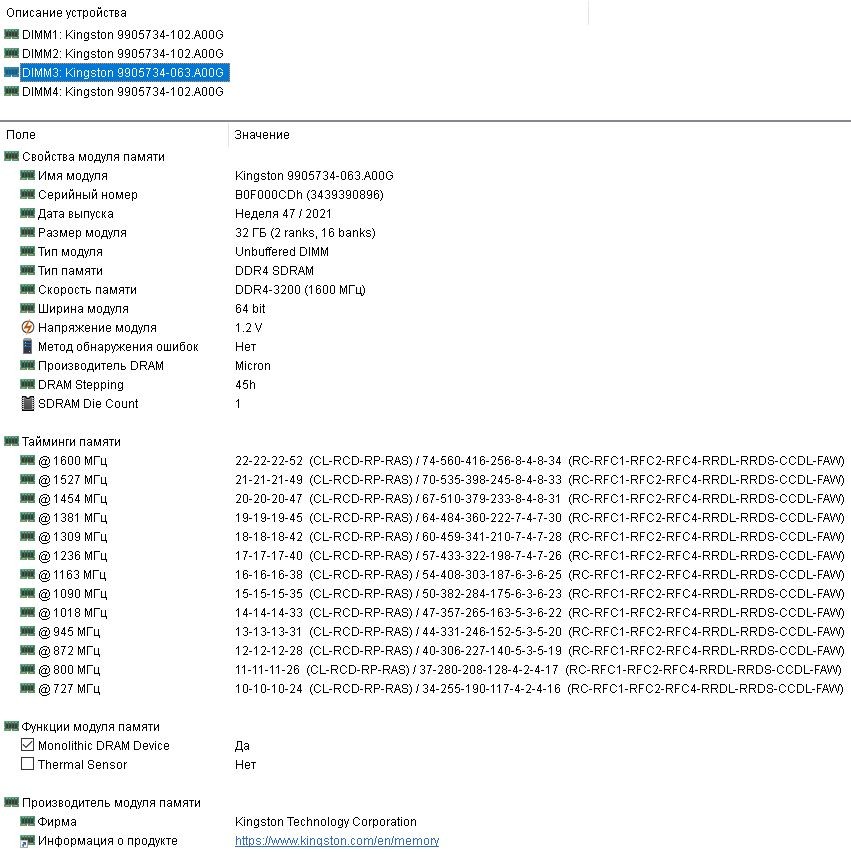The height and width of the screenshot is (855, 851).
Task: Select the 'Kingston Technology Corporation' value
Action: (x=325, y=822)
